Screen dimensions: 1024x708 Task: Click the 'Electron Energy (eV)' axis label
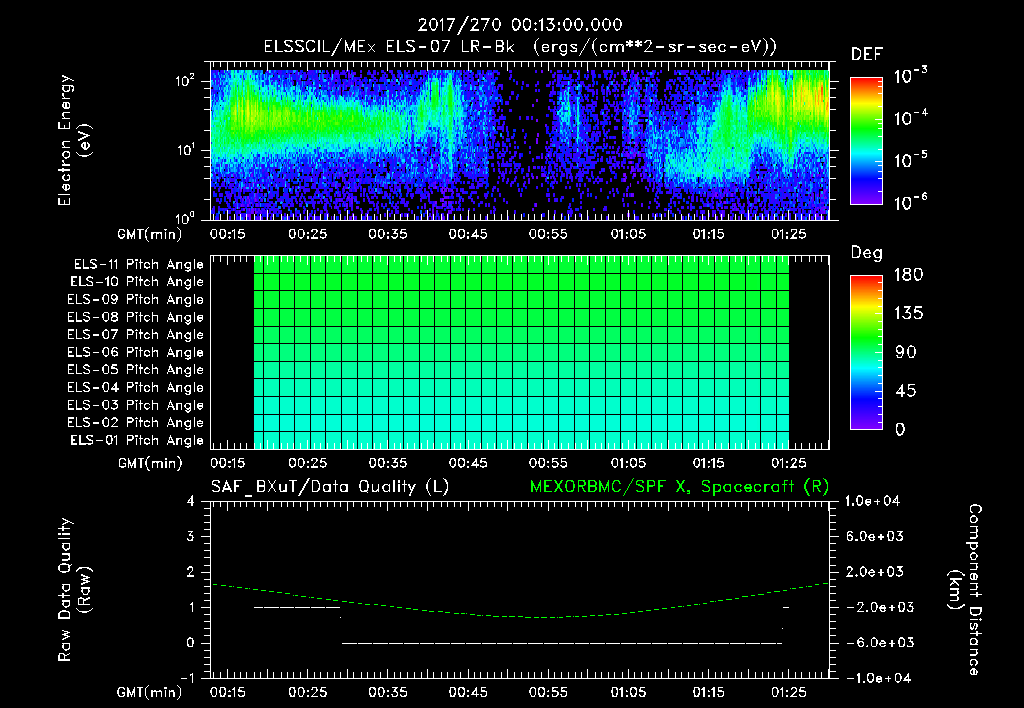pos(74,140)
